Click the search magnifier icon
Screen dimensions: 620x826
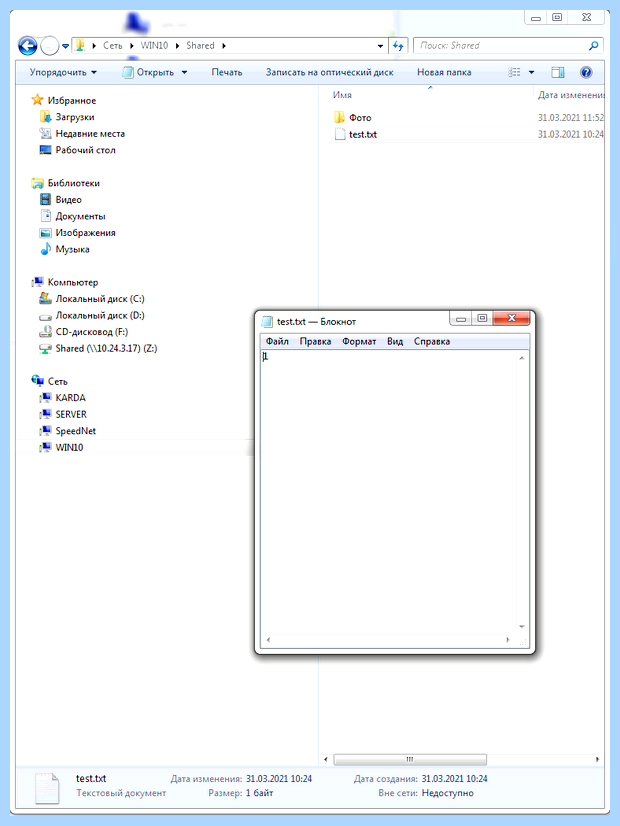coord(593,46)
